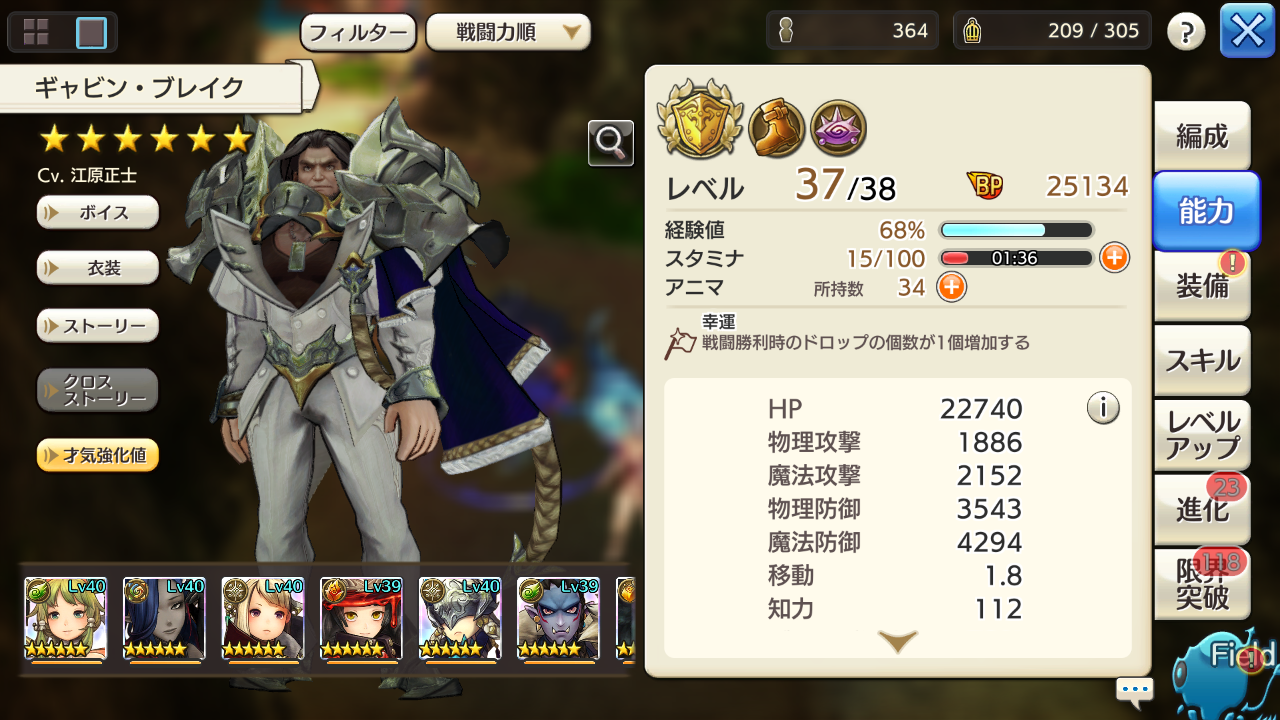Tap the アニマ plus icon
1280x720 pixels.
click(x=951, y=288)
